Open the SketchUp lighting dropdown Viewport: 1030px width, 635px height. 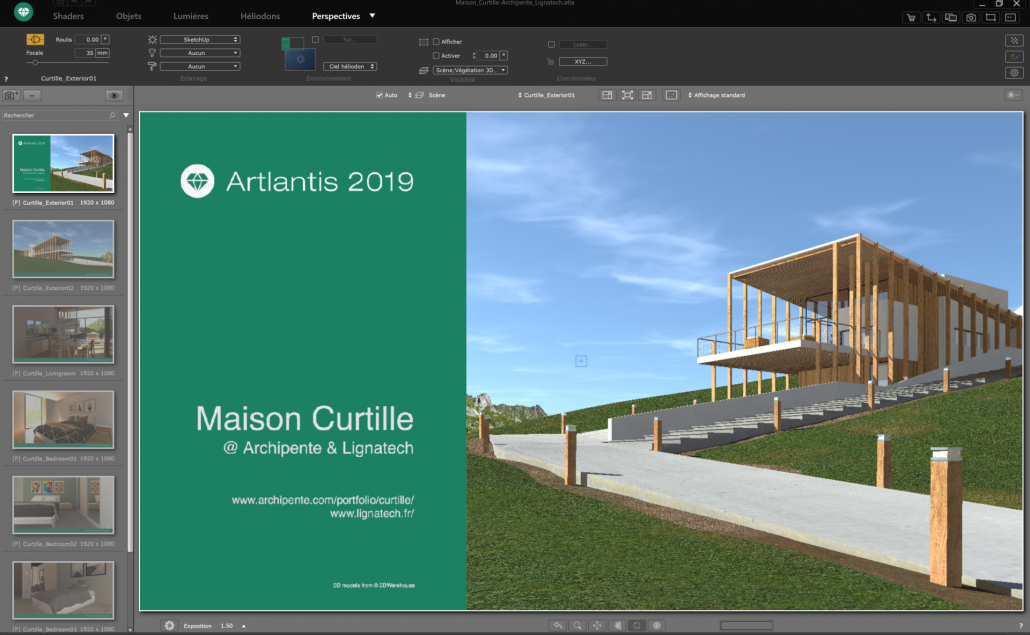pos(200,40)
